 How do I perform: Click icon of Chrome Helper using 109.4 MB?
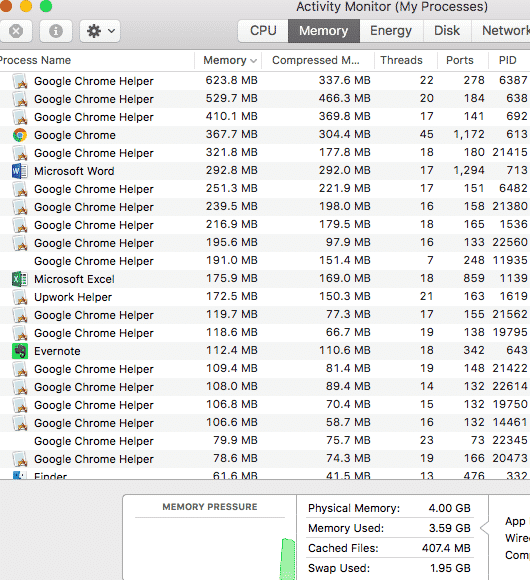(x=20, y=369)
